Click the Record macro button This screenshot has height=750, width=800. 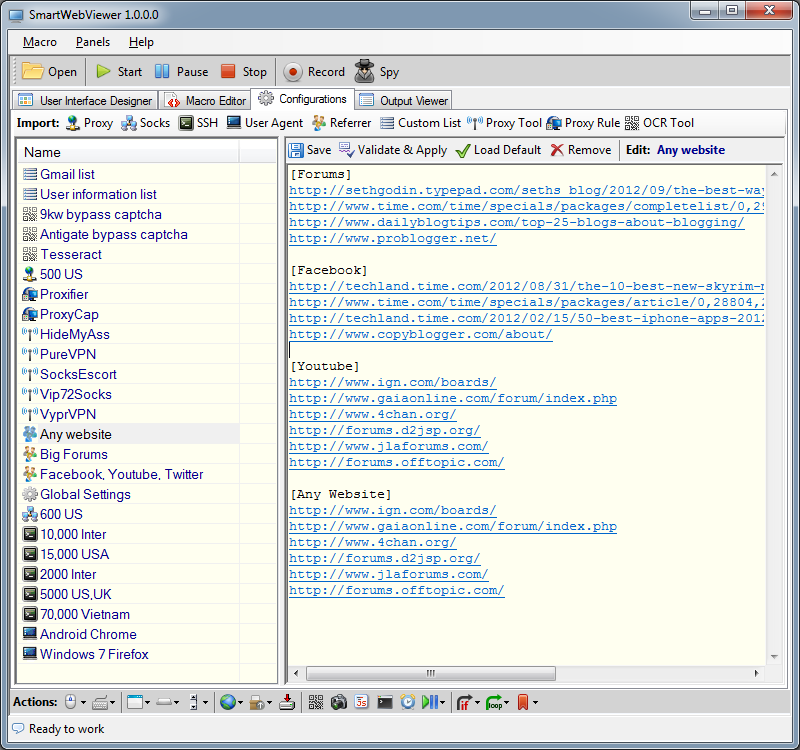click(x=314, y=72)
